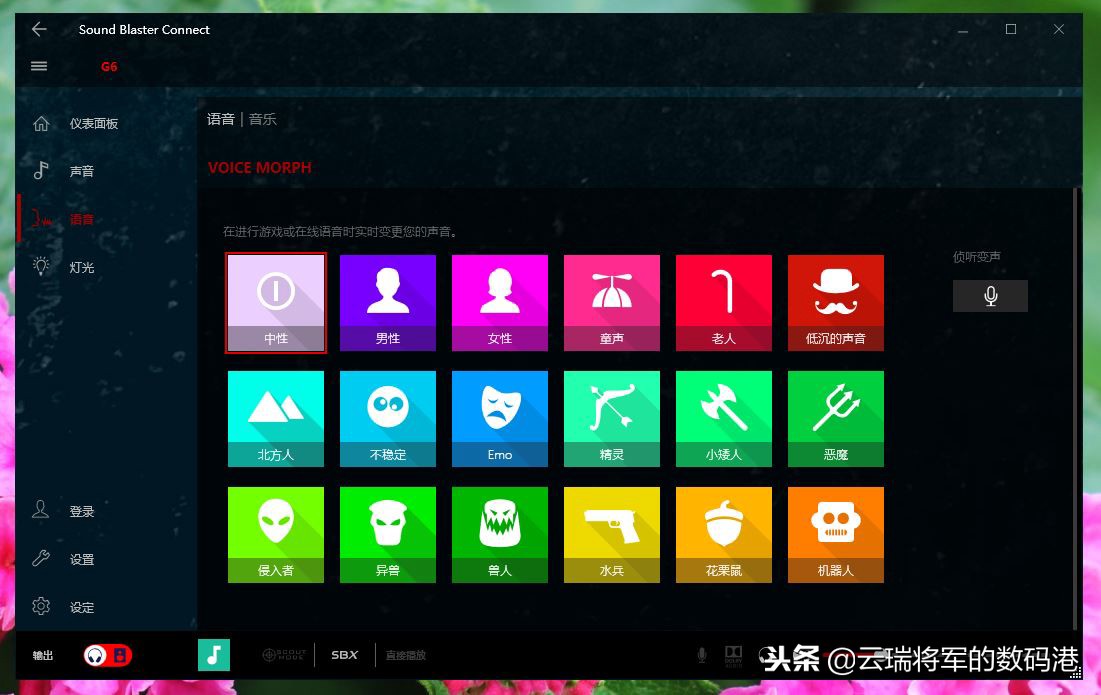Open the 声音 sound section
This screenshot has height=695, width=1101.
(x=105, y=171)
